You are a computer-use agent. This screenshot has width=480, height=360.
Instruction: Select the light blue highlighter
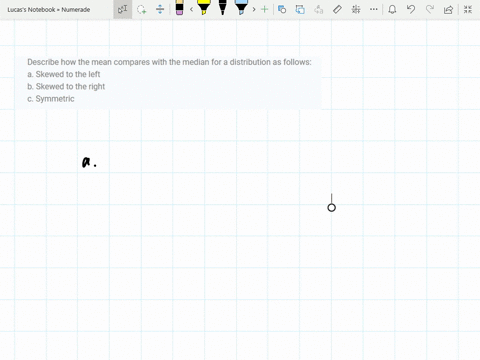click(241, 7)
